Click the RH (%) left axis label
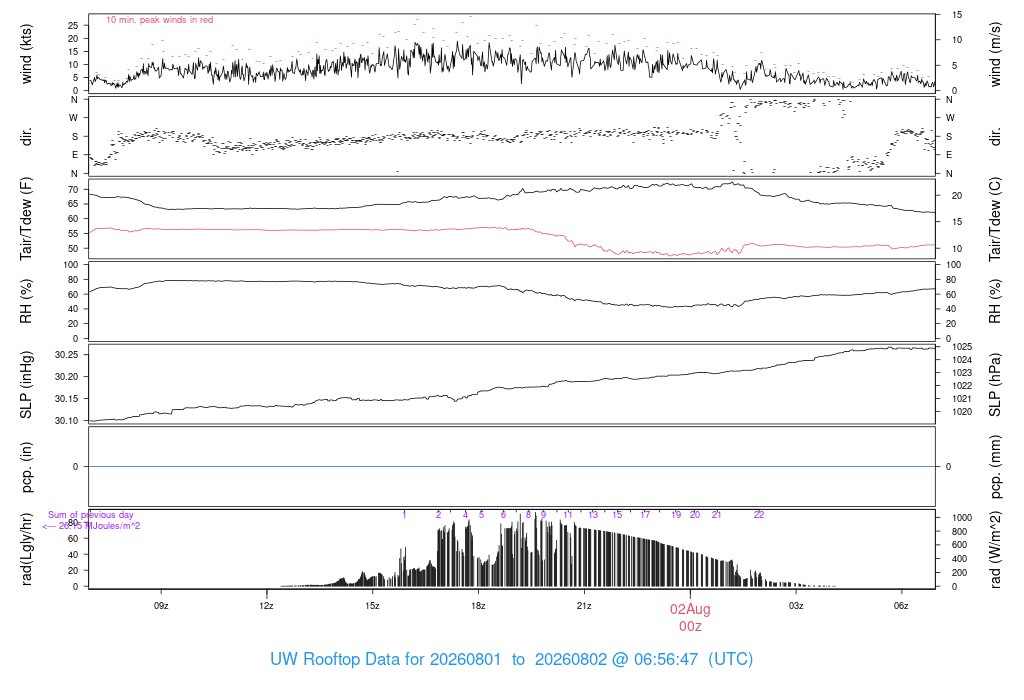The image size is (1024, 700). (26, 301)
